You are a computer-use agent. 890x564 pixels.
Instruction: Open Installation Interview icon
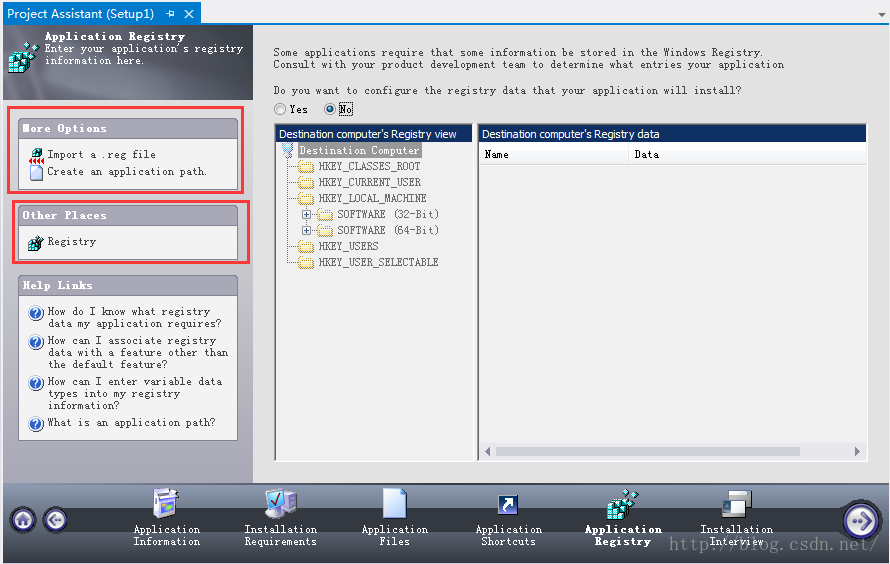click(x=737, y=504)
